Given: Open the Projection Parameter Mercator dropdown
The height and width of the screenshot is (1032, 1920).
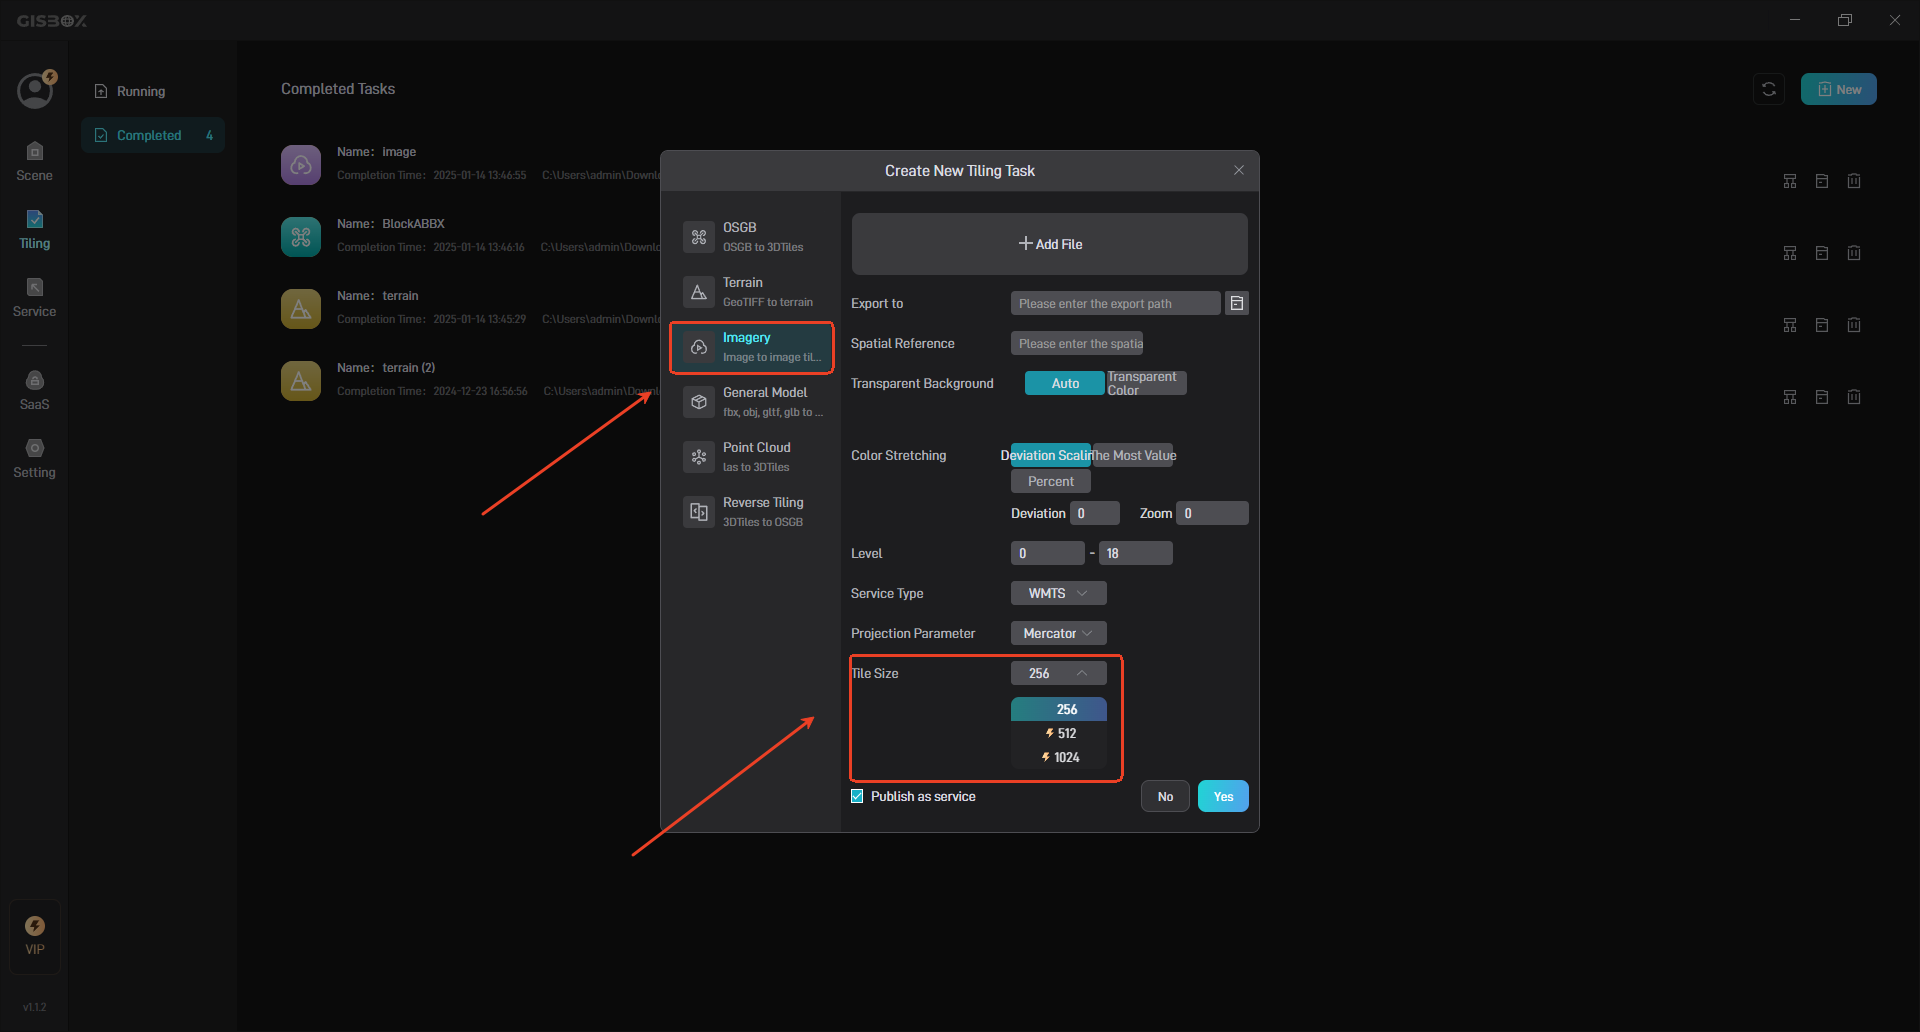Looking at the screenshot, I should tap(1058, 633).
